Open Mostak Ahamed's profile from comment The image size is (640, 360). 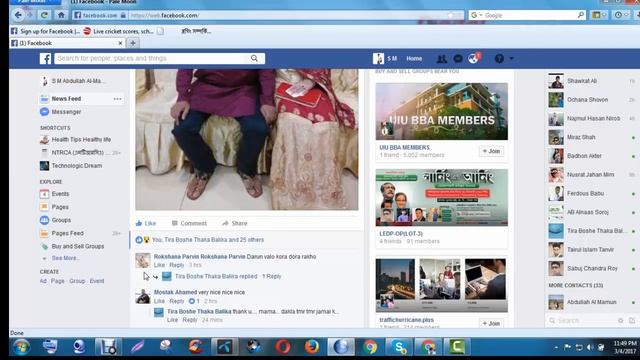(176, 292)
